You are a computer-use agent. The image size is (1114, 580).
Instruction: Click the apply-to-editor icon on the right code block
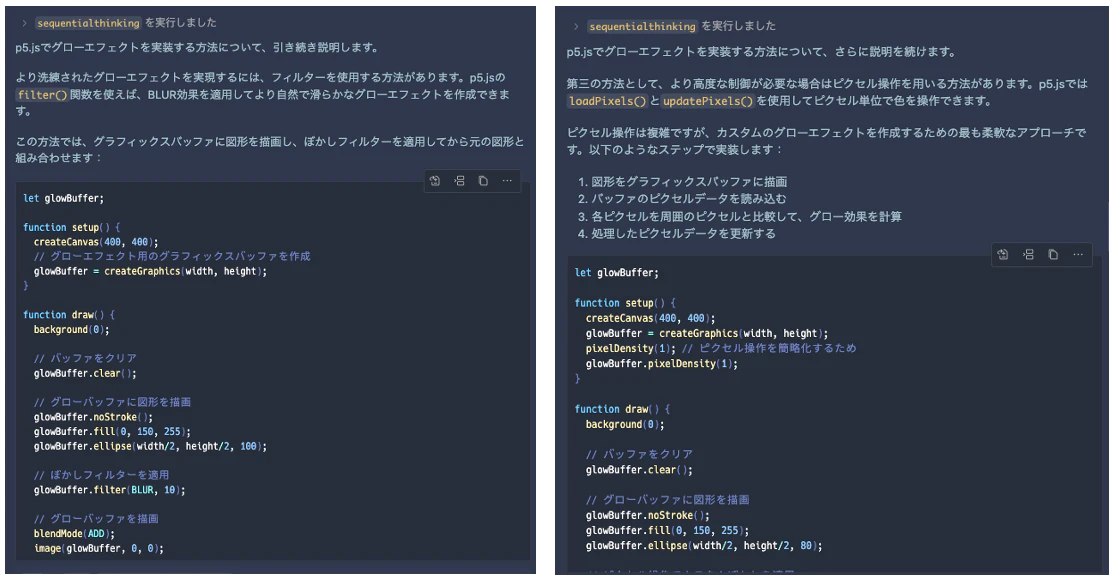pyautogui.click(x=1002, y=254)
